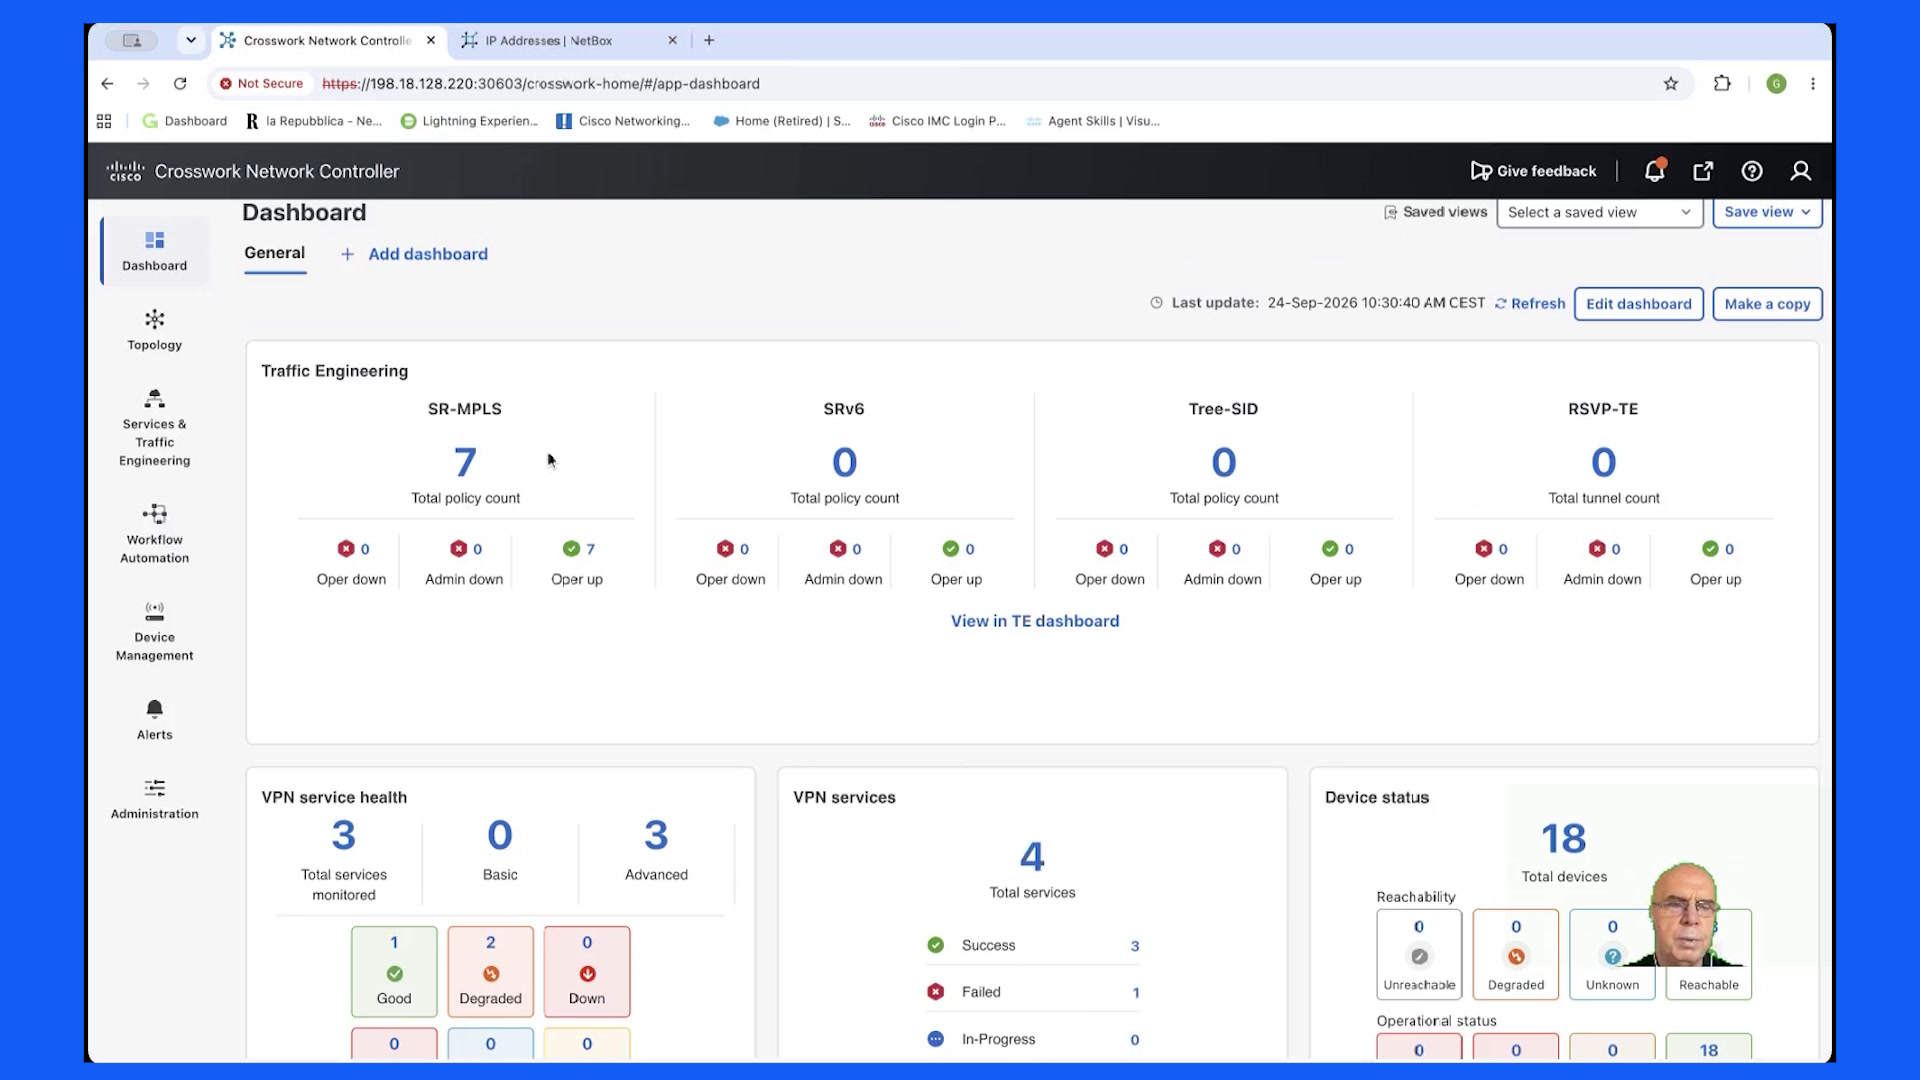1920x1080 pixels.
Task: Click the VPN services Success count
Action: [1134, 946]
